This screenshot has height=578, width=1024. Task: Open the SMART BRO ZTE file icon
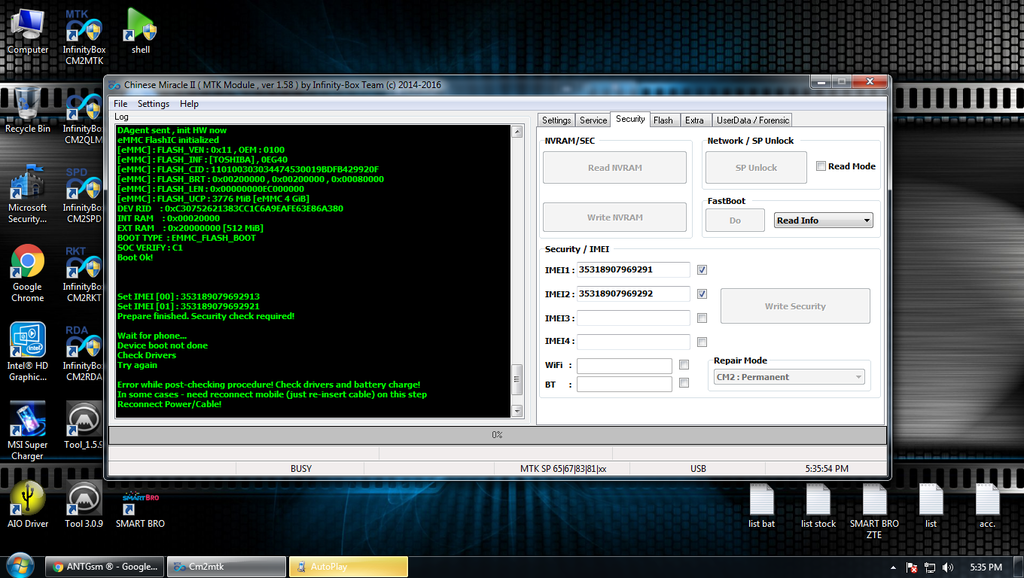coord(874,511)
